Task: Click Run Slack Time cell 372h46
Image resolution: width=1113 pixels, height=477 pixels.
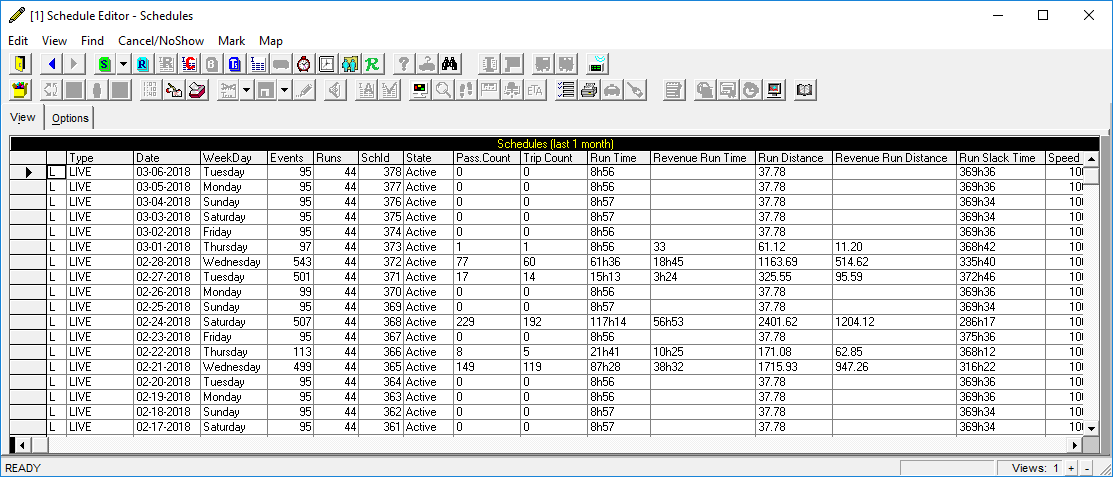Action: click(1001, 277)
